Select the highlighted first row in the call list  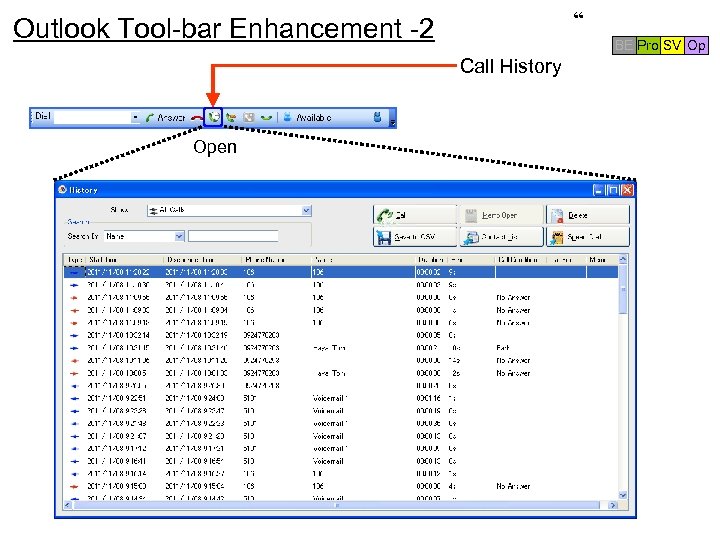click(341, 272)
